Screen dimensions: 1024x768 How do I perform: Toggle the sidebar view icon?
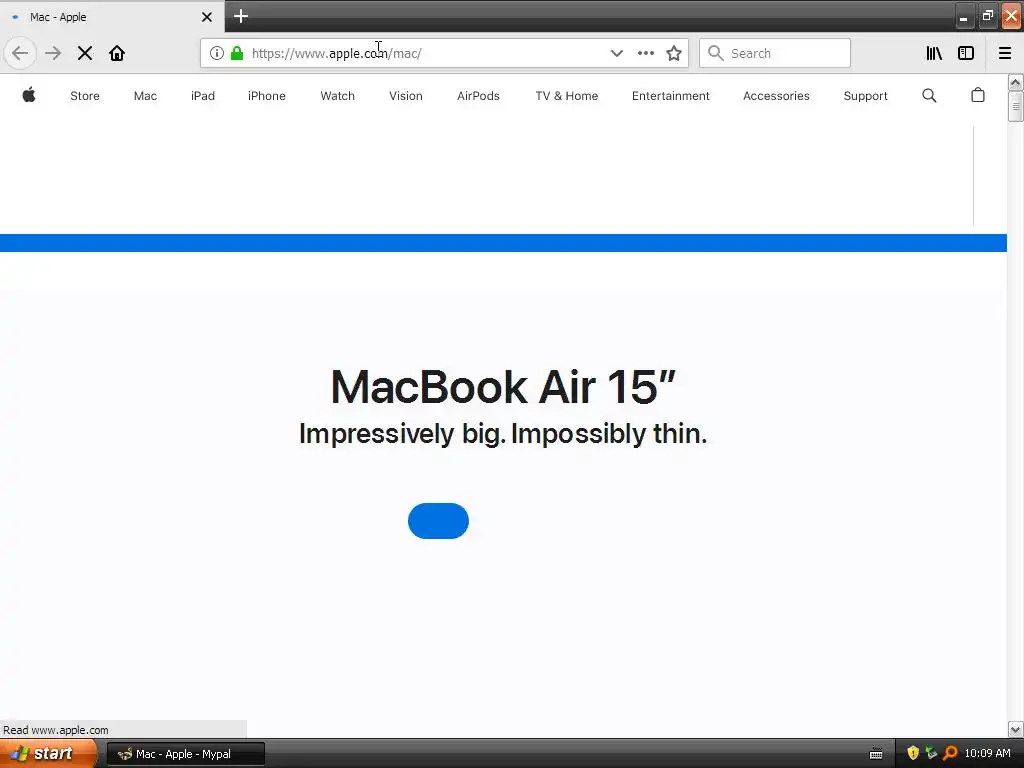tap(966, 53)
